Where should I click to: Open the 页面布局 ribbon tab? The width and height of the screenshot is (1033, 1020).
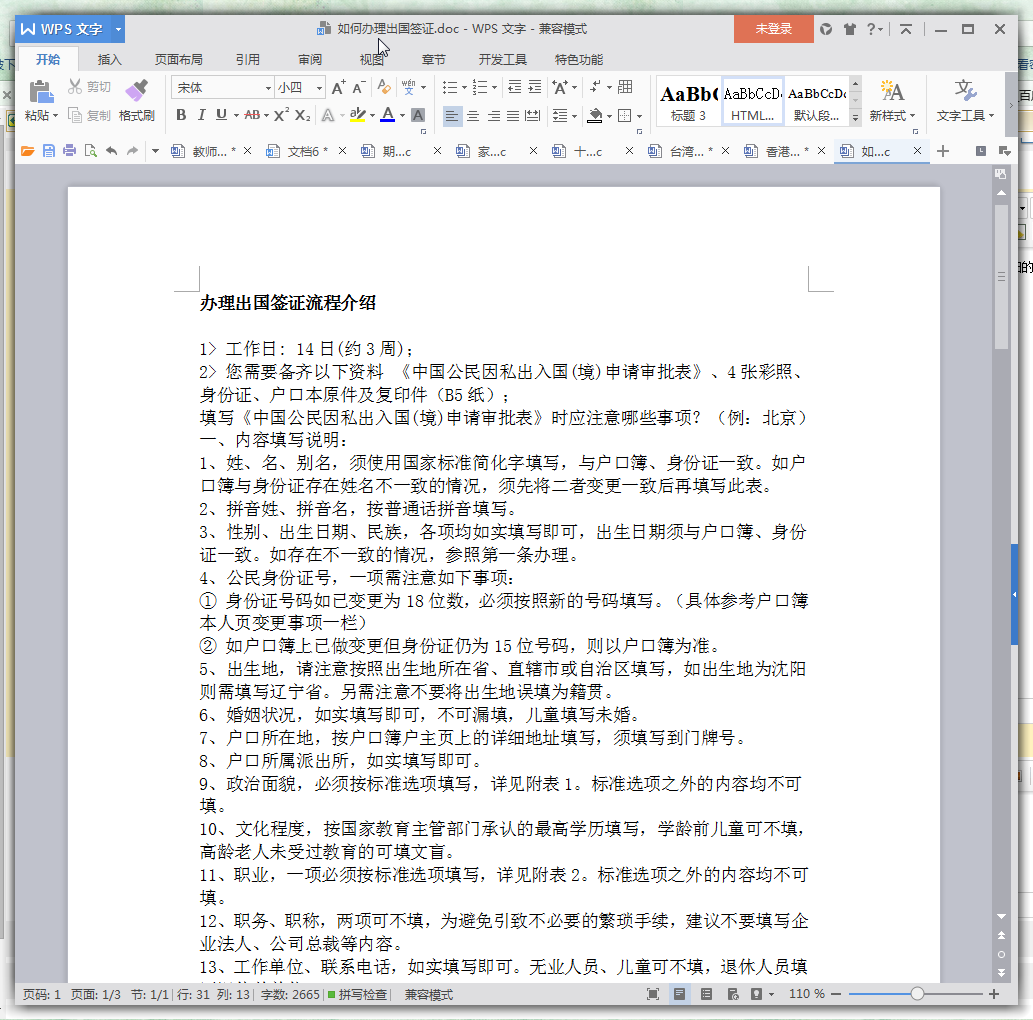click(179, 60)
